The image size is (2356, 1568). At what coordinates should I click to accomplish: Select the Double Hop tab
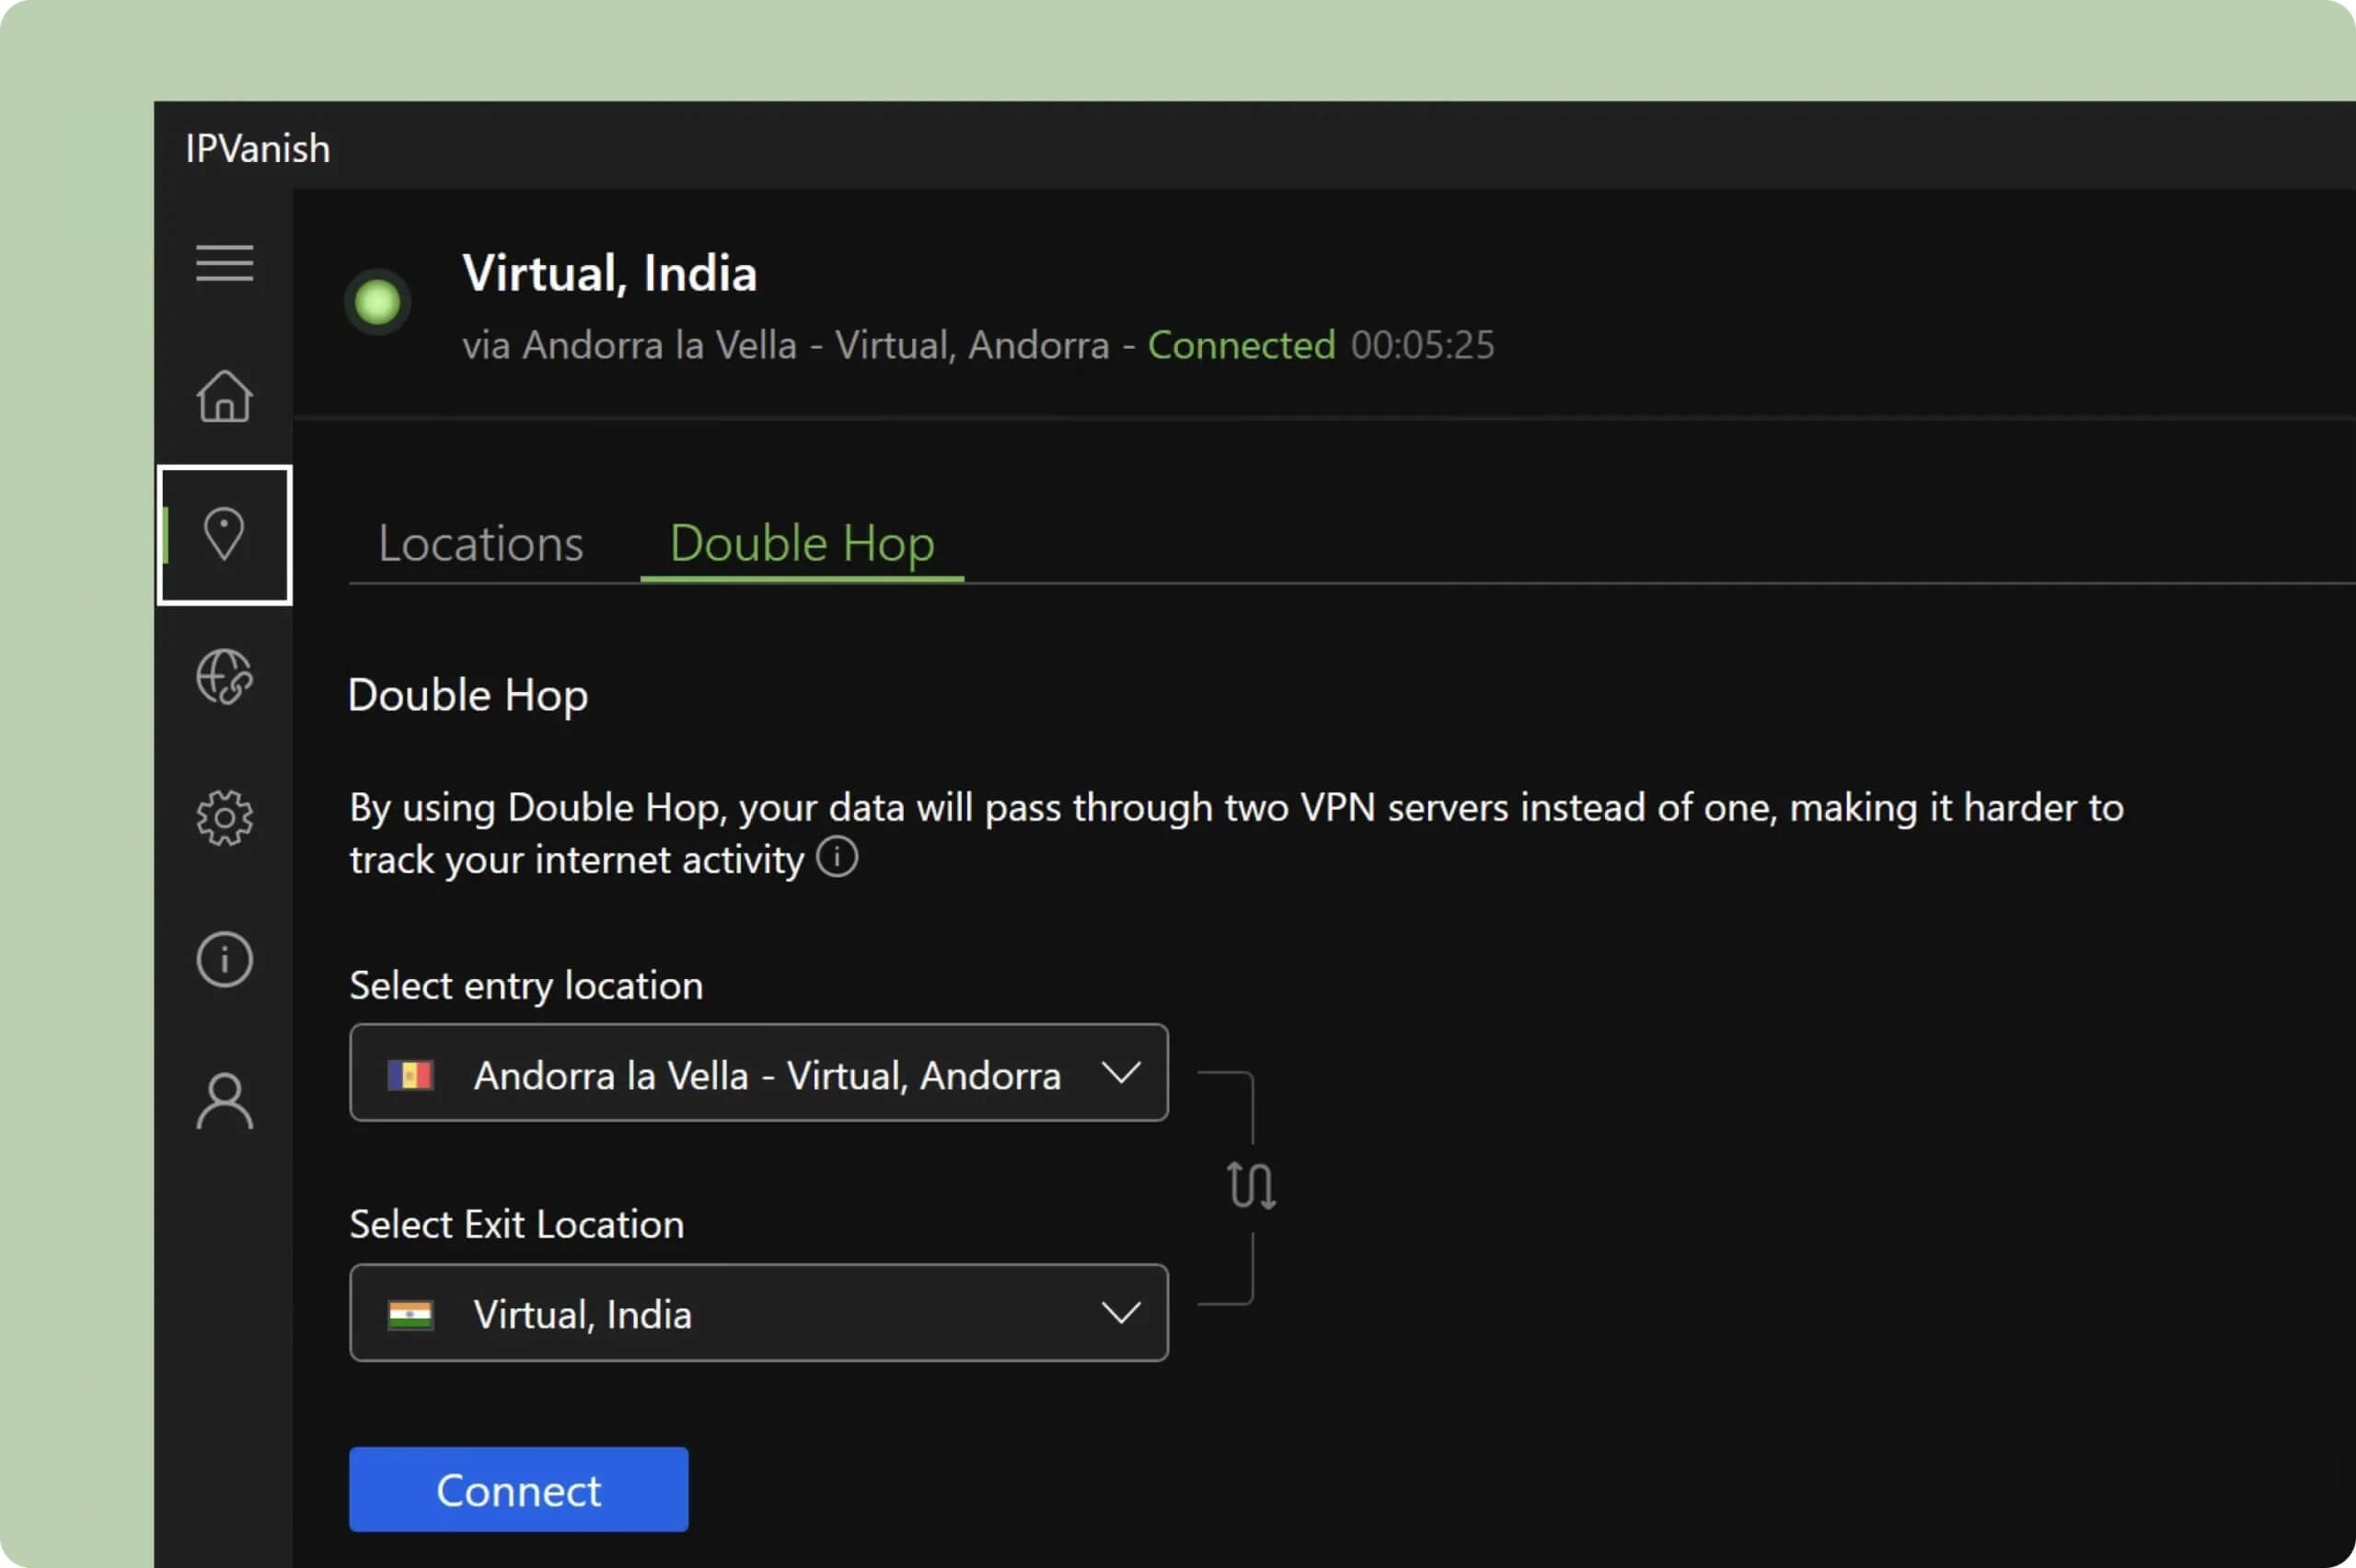coord(801,544)
